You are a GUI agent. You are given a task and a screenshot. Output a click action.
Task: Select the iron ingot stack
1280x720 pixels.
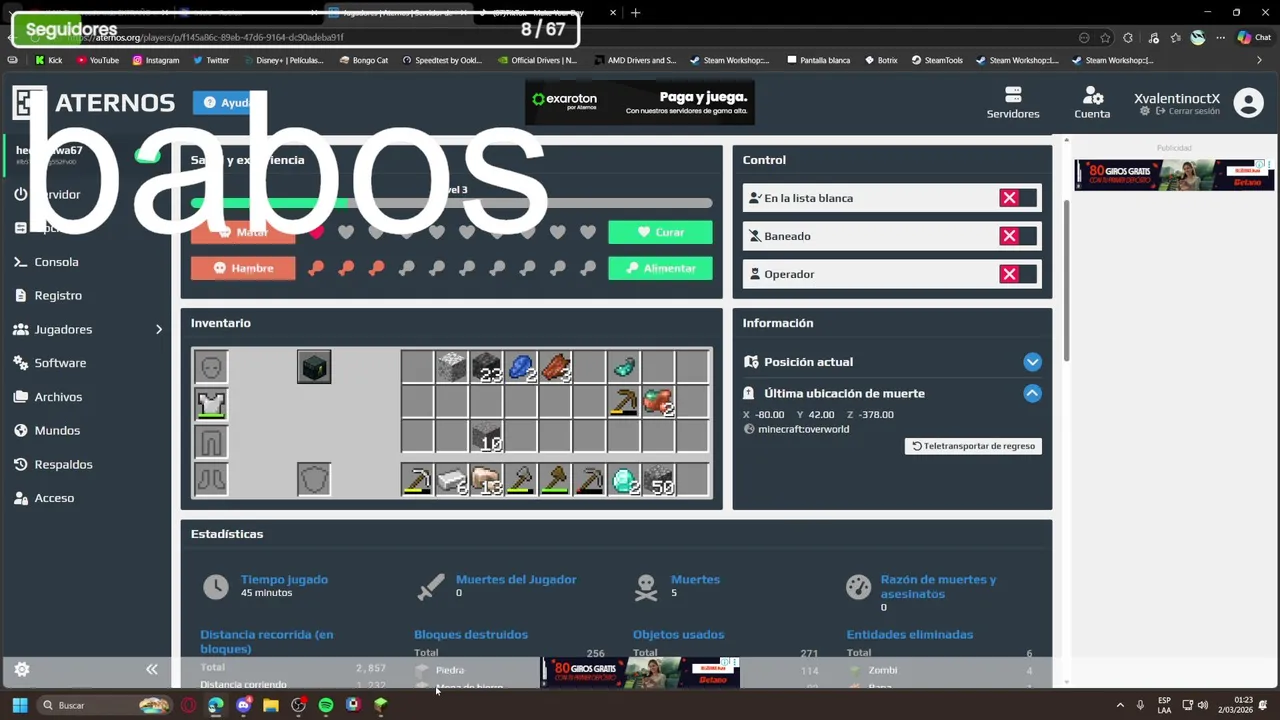pos(452,479)
